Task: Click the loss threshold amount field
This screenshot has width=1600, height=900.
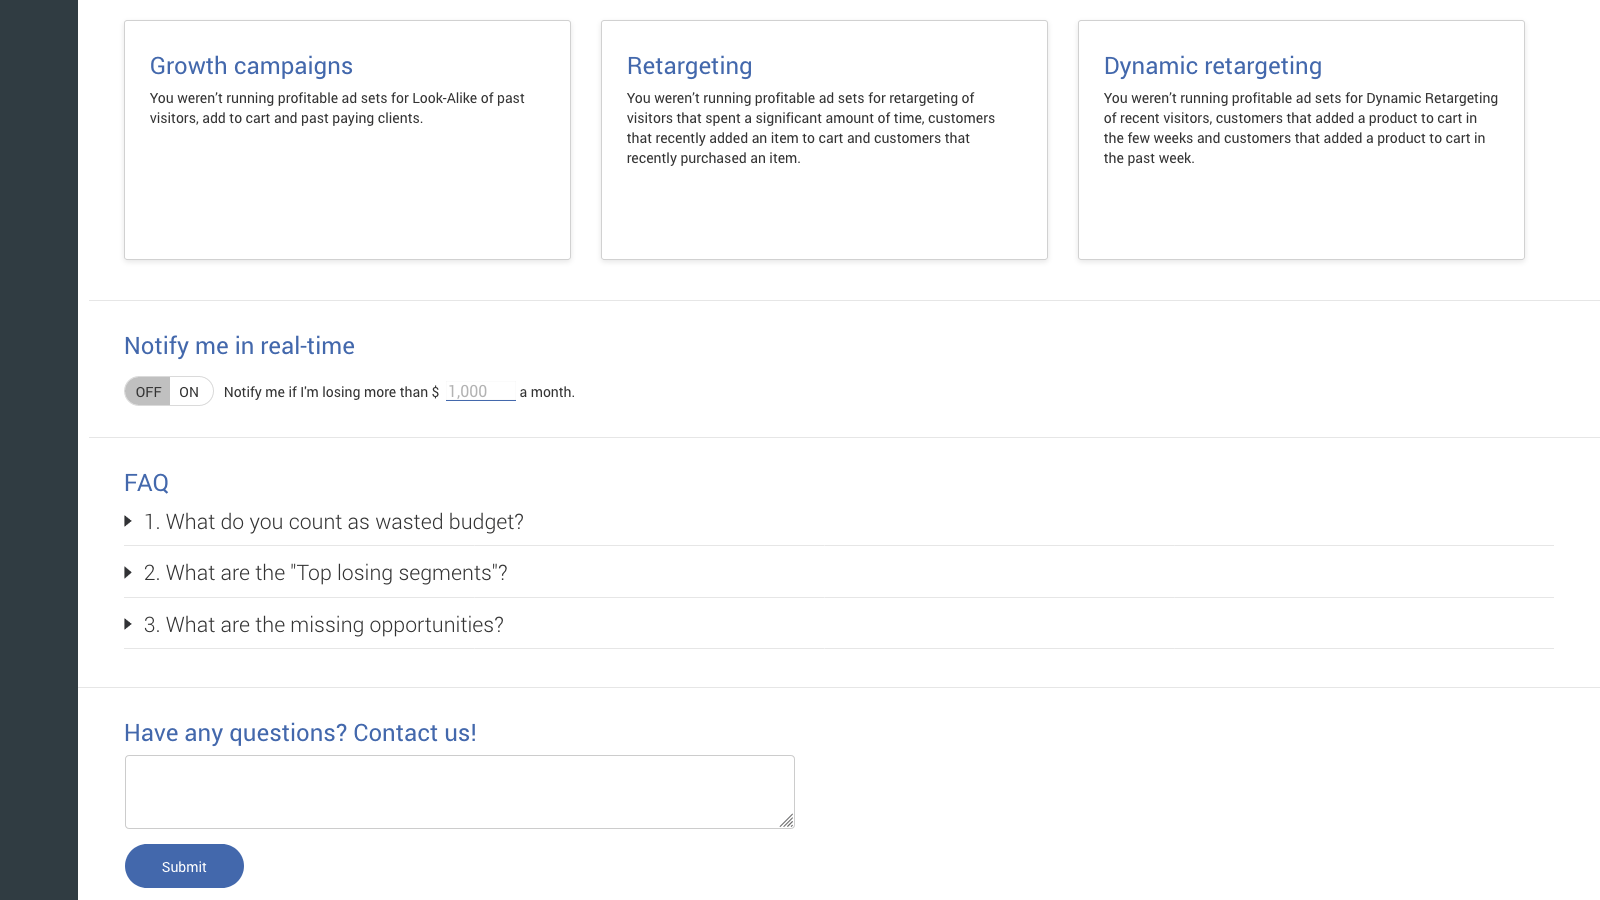Action: [x=480, y=392]
